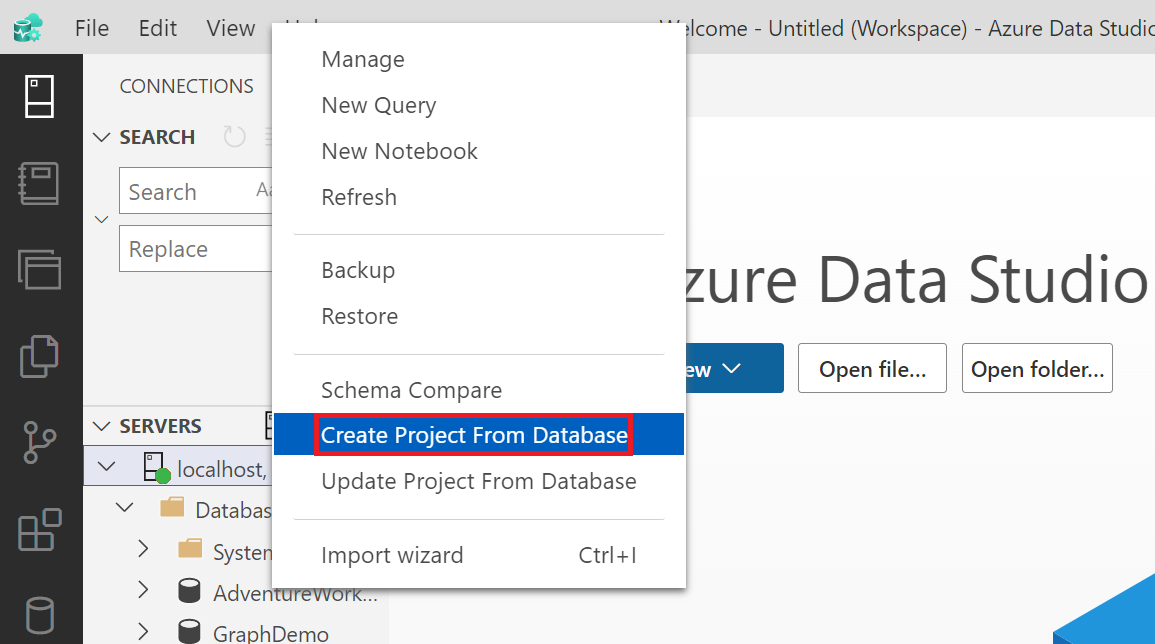This screenshot has height=644, width=1155.
Task: Expand the System databases folder
Action: click(x=143, y=551)
